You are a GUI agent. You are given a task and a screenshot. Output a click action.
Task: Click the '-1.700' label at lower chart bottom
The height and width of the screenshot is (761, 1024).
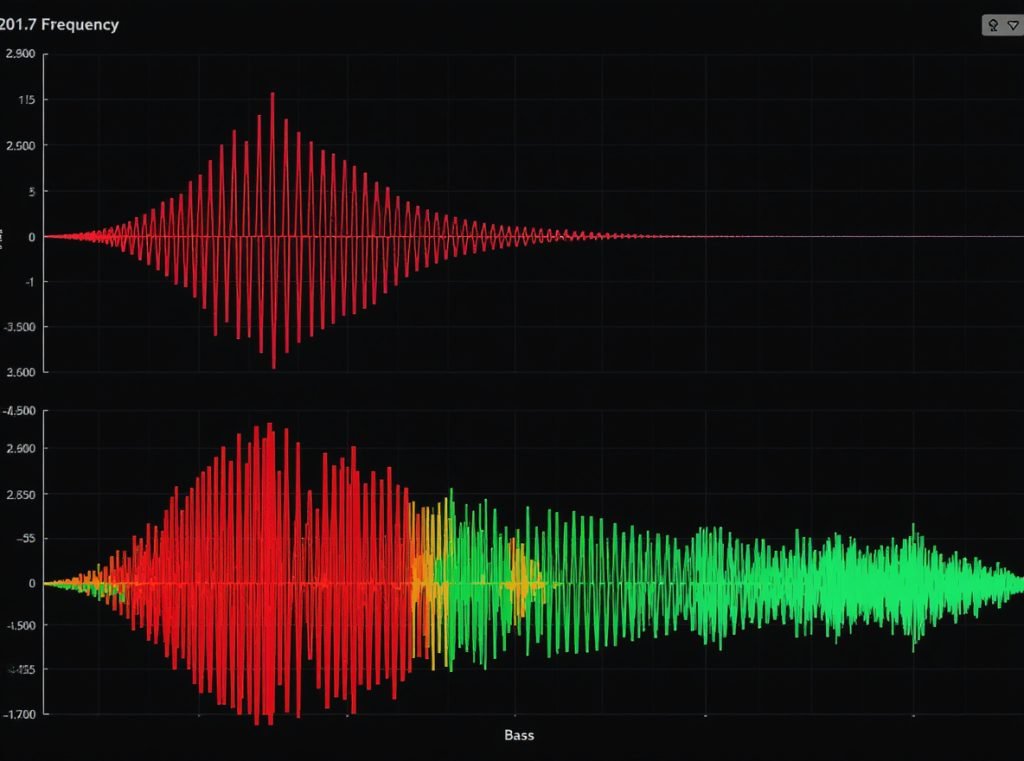[x=20, y=715]
